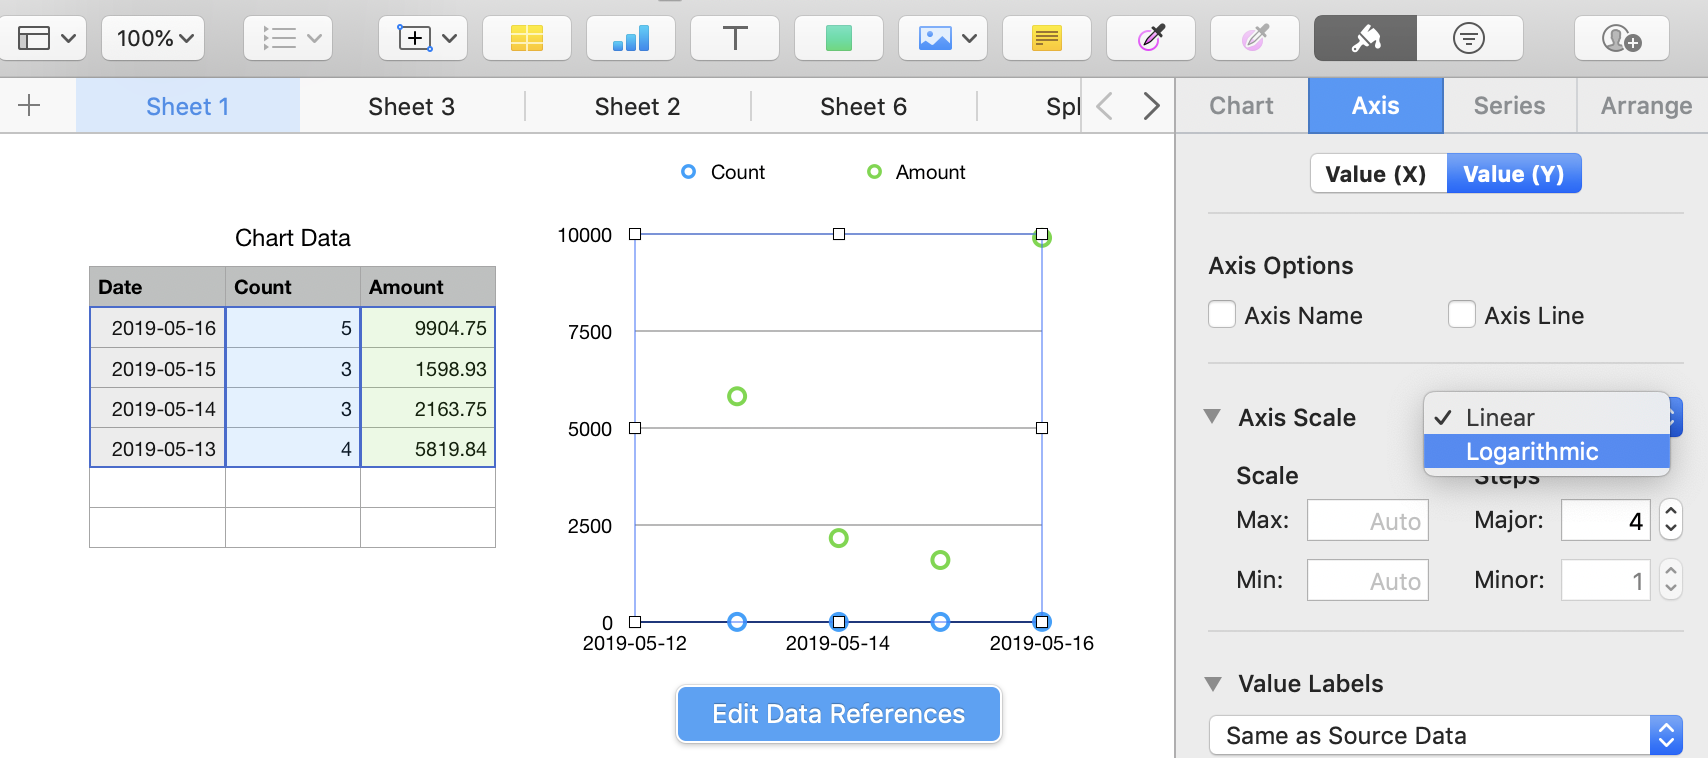This screenshot has width=1708, height=758.
Task: Switch to the Series tab
Action: [1509, 106]
